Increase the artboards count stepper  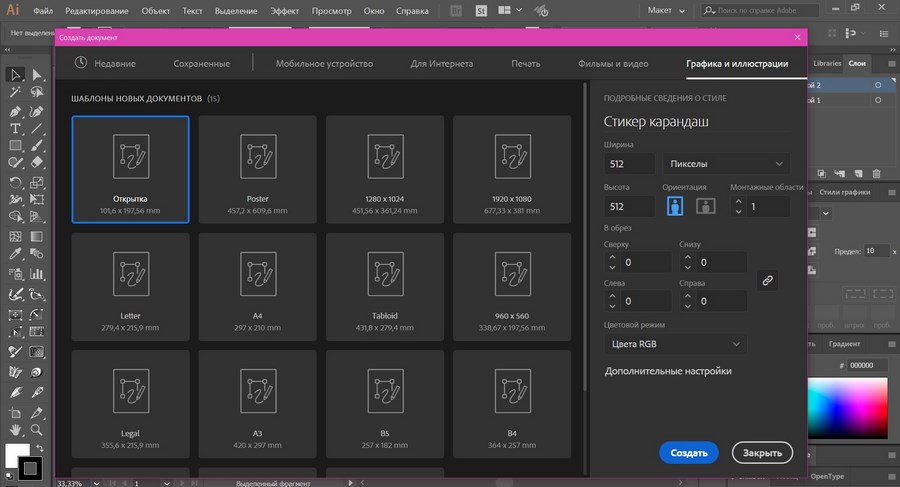pos(739,202)
